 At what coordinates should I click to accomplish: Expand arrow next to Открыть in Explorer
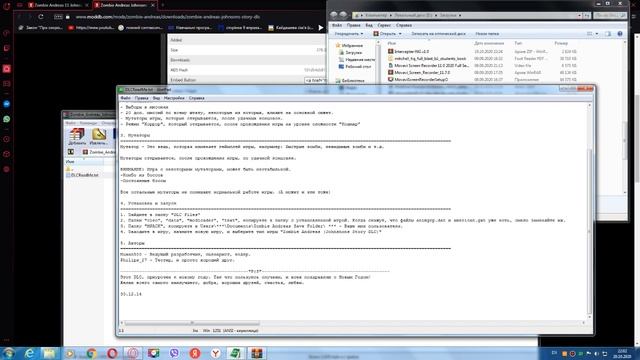400,34
